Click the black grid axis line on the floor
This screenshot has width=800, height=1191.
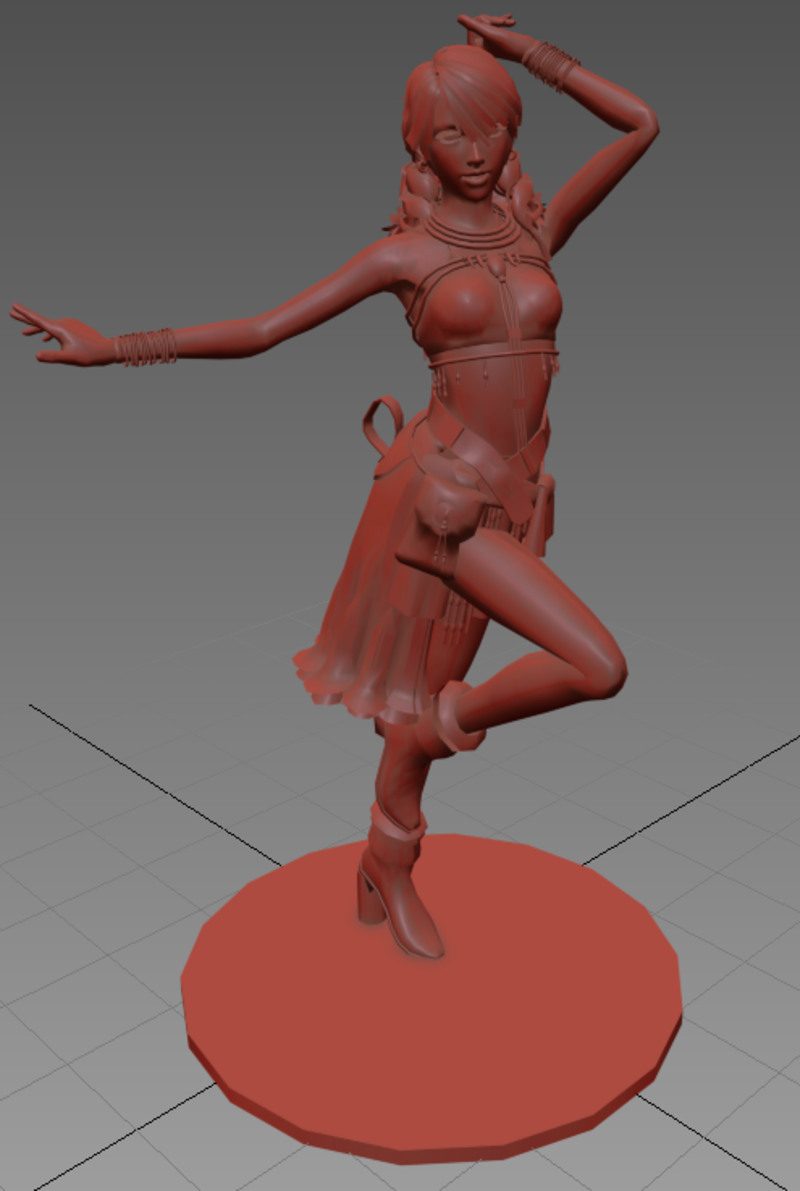[x=154, y=784]
